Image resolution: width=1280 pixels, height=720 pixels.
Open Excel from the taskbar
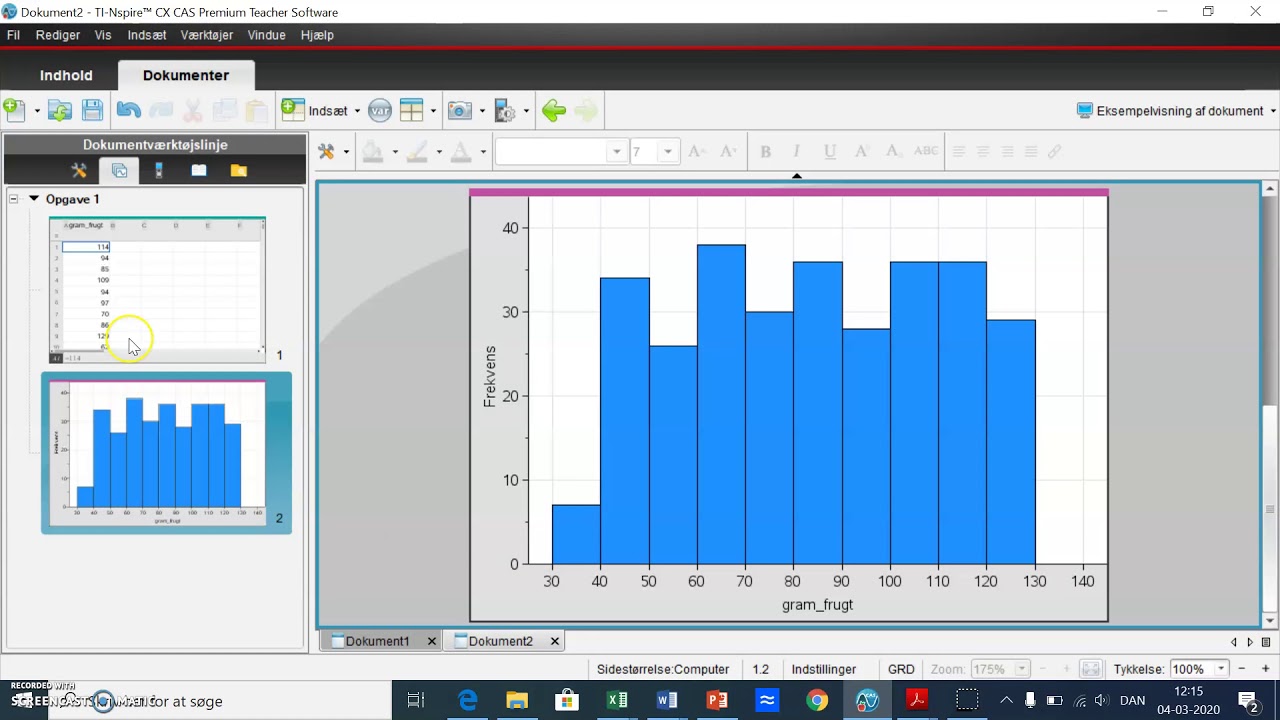point(617,700)
